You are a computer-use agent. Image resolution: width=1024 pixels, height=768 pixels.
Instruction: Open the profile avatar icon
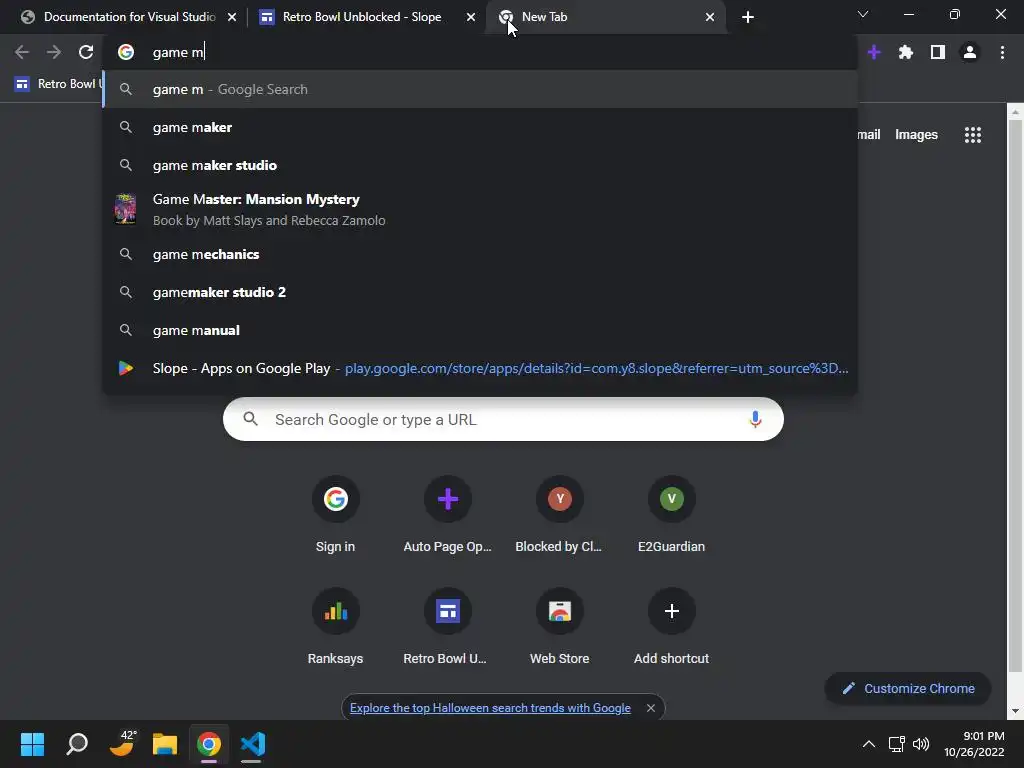(970, 52)
